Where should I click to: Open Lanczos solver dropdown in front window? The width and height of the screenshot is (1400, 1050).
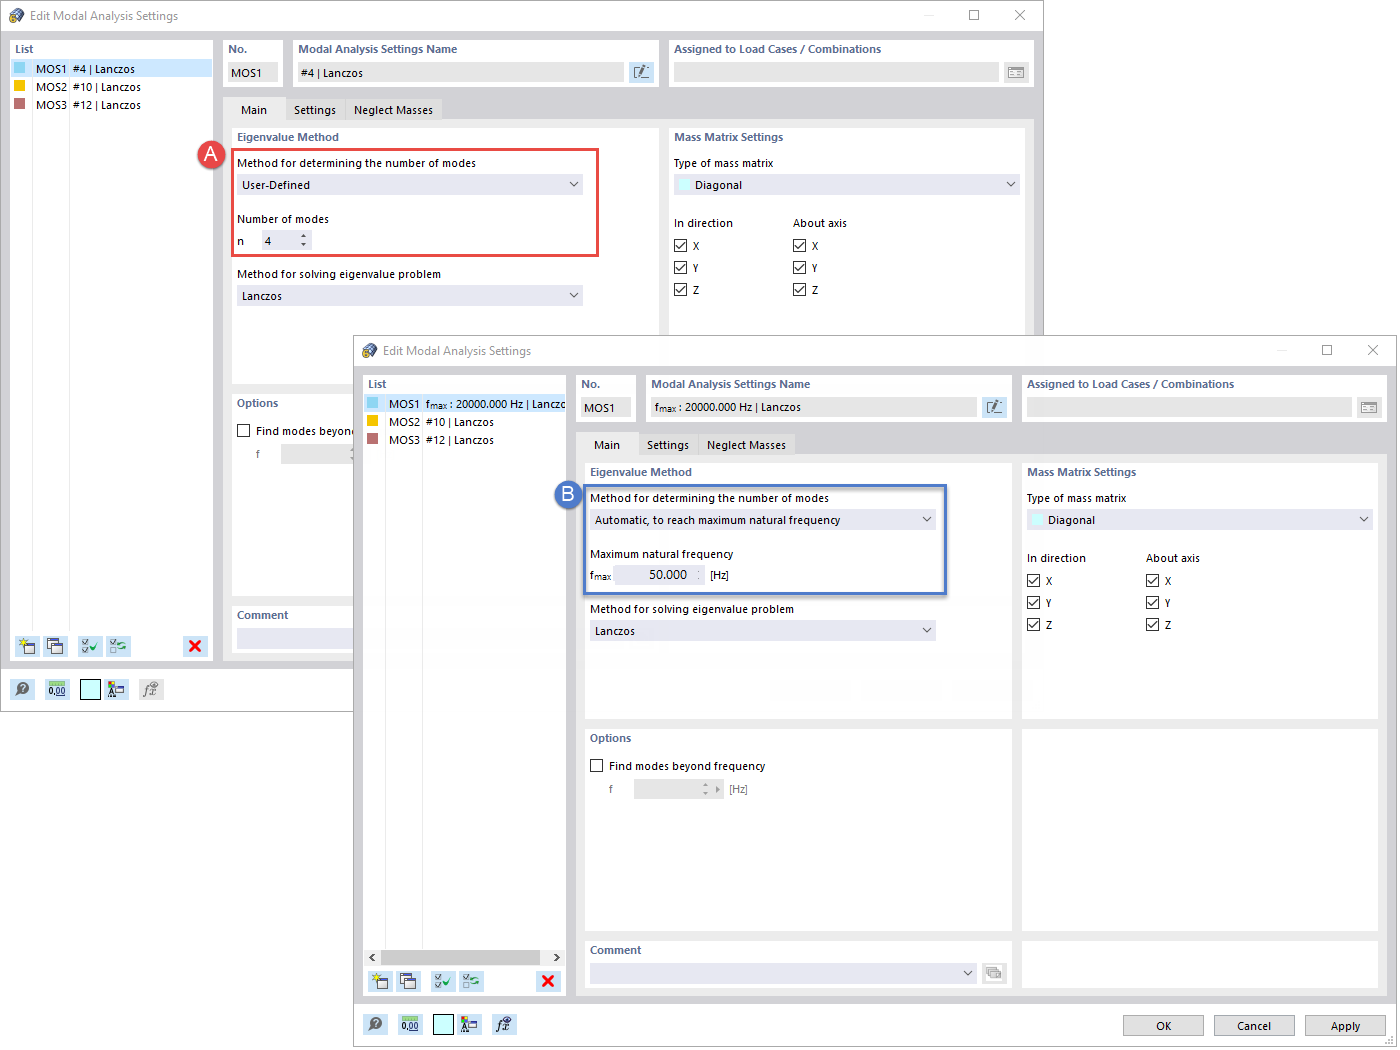(x=763, y=631)
